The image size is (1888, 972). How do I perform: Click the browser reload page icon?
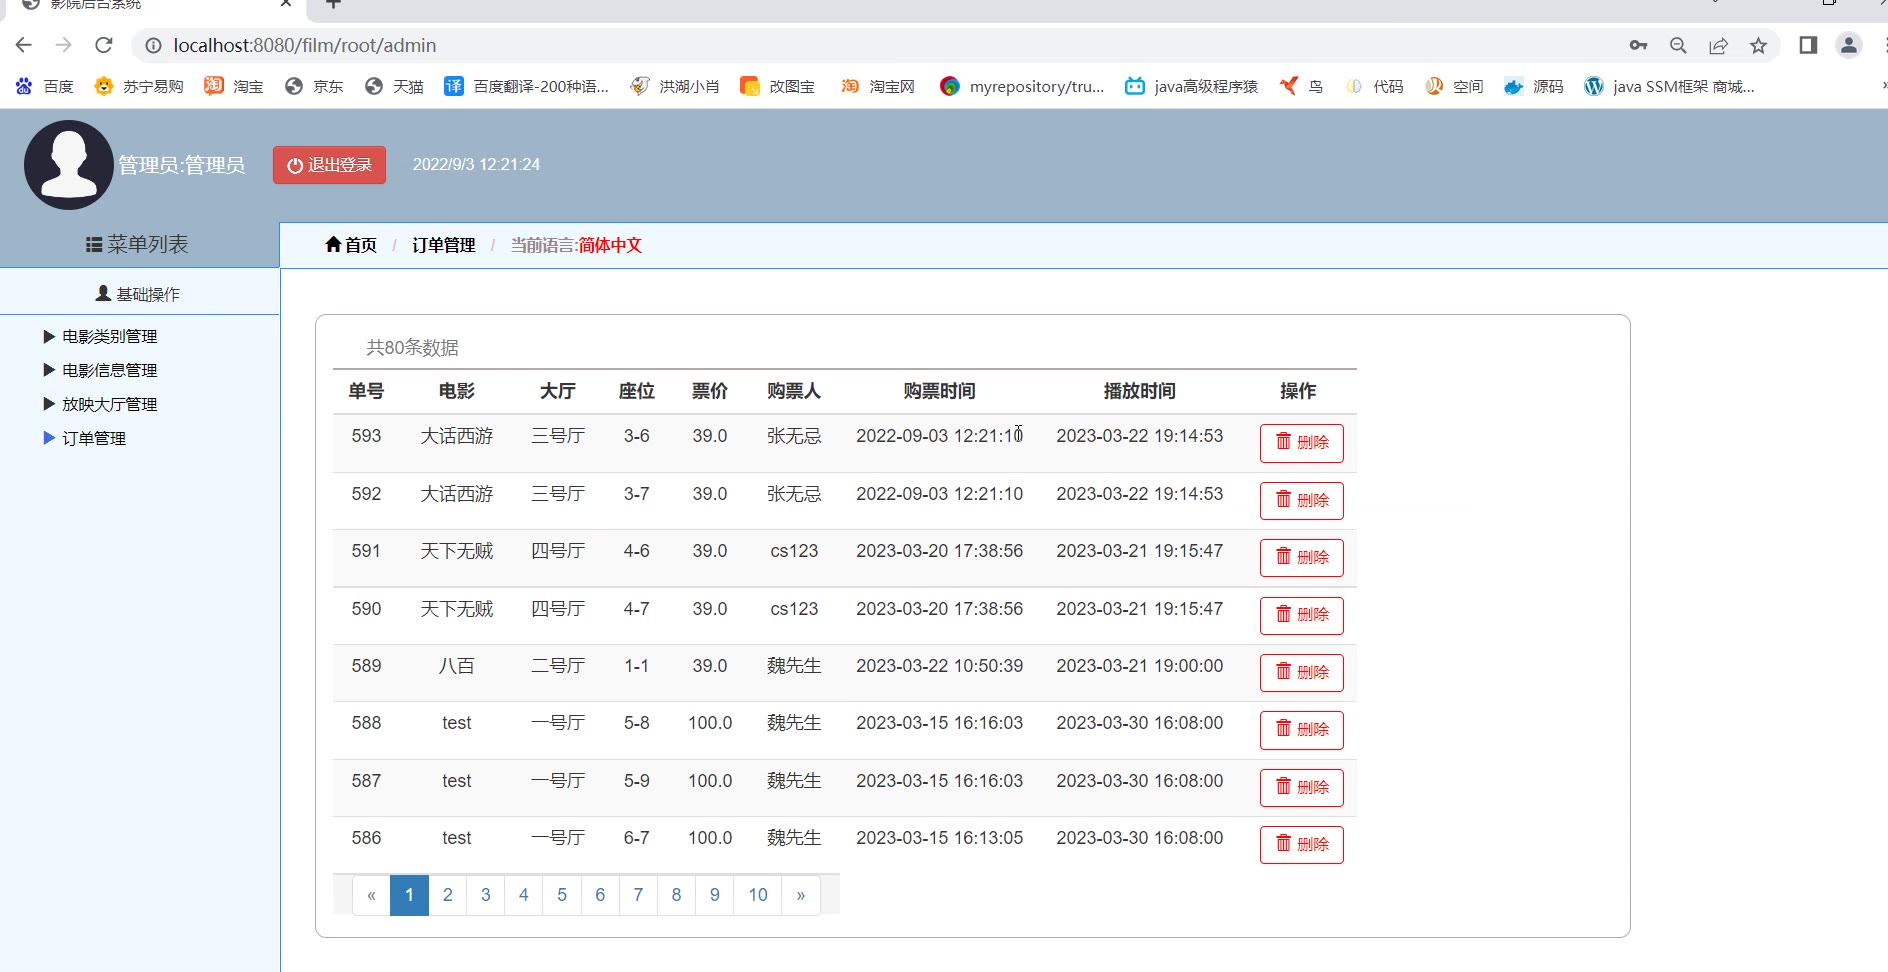pos(104,45)
